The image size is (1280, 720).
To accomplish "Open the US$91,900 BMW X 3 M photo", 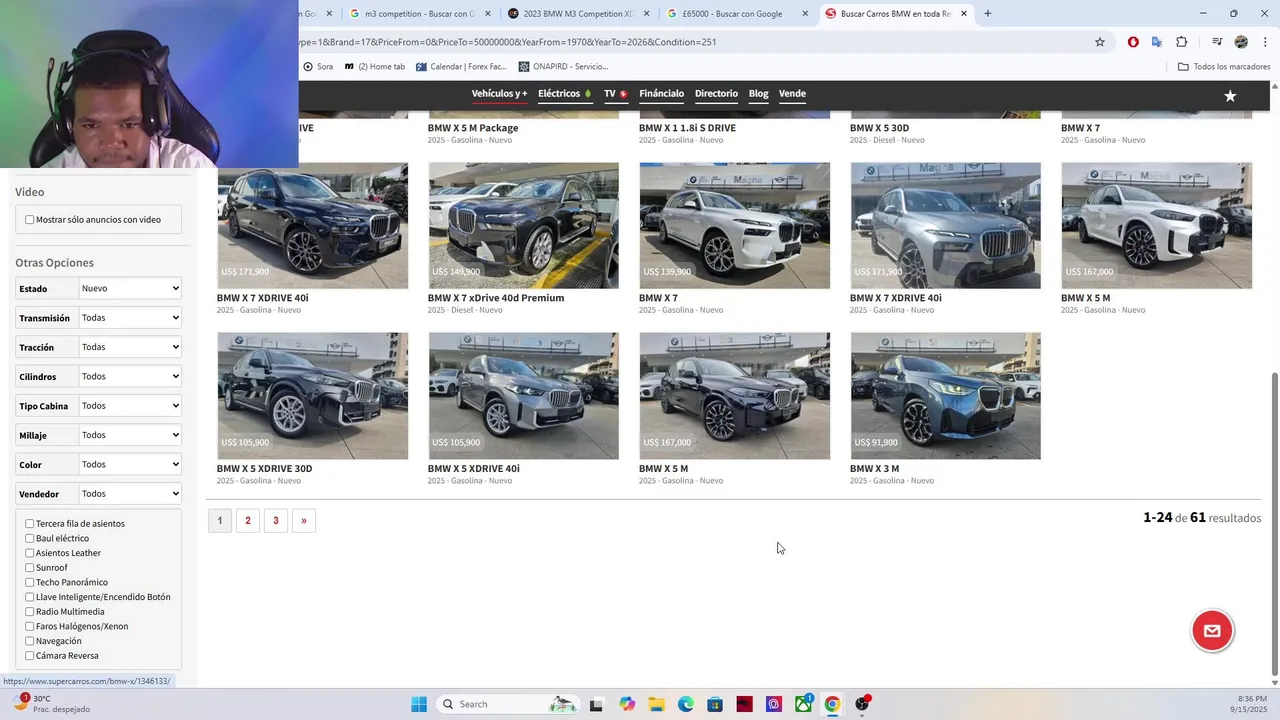I will pyautogui.click(x=946, y=396).
